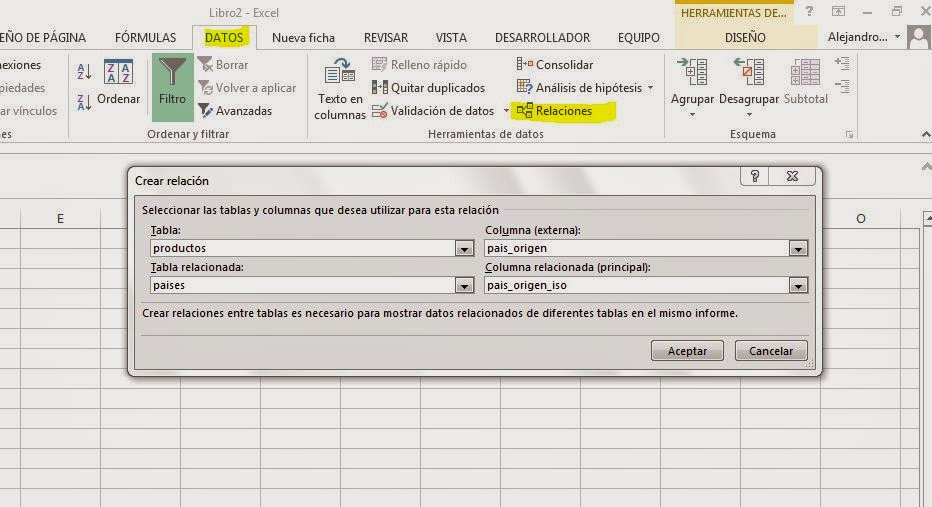Select column E header
This screenshot has width=932, height=507.
60,219
